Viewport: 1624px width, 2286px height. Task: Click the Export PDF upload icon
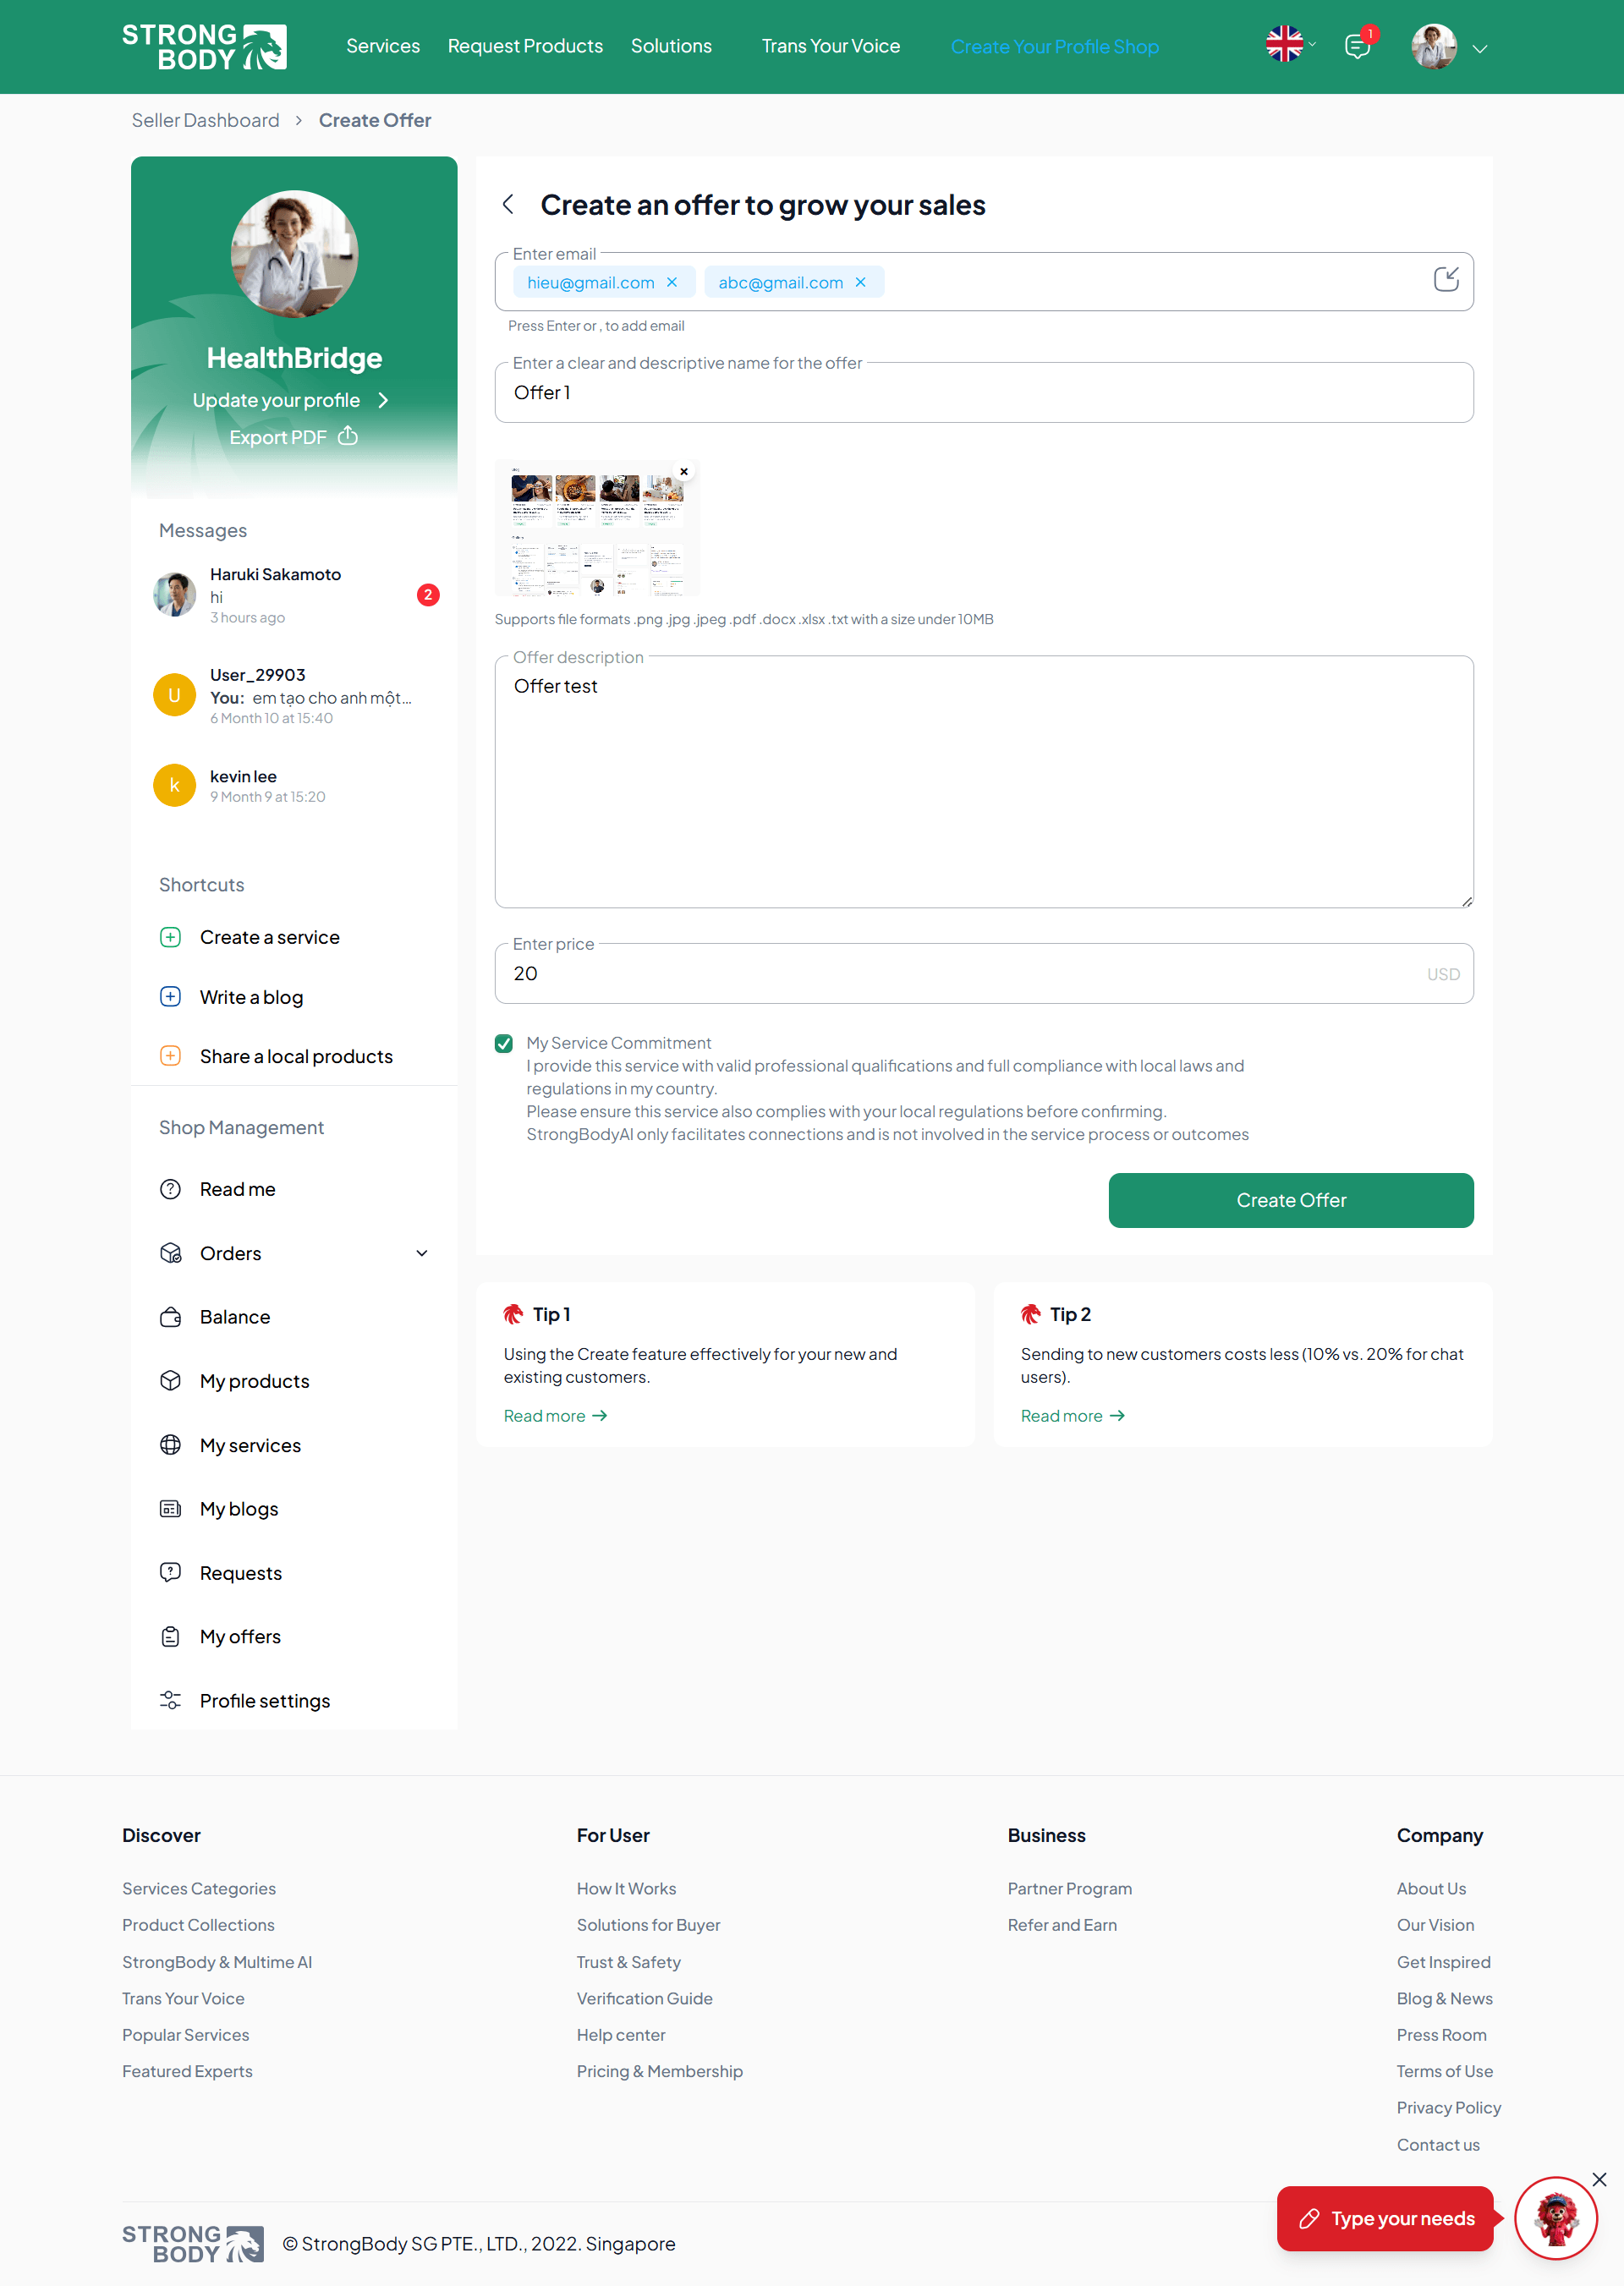tap(348, 436)
